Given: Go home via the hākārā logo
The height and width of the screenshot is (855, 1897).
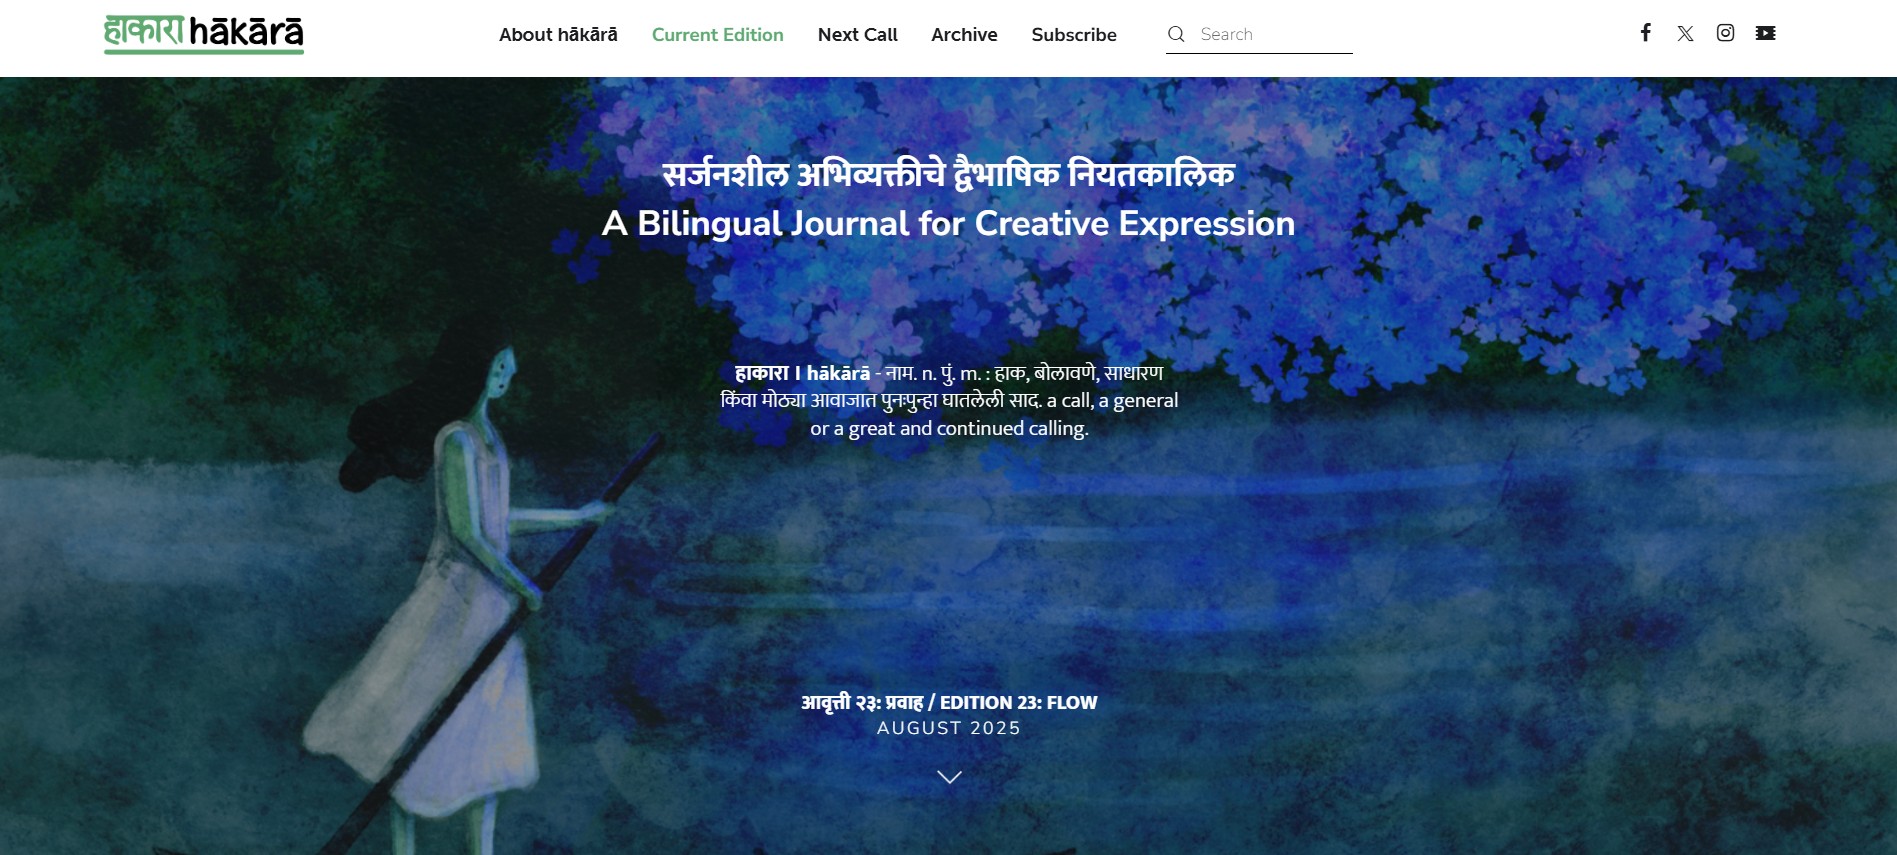Looking at the screenshot, I should (204, 34).
